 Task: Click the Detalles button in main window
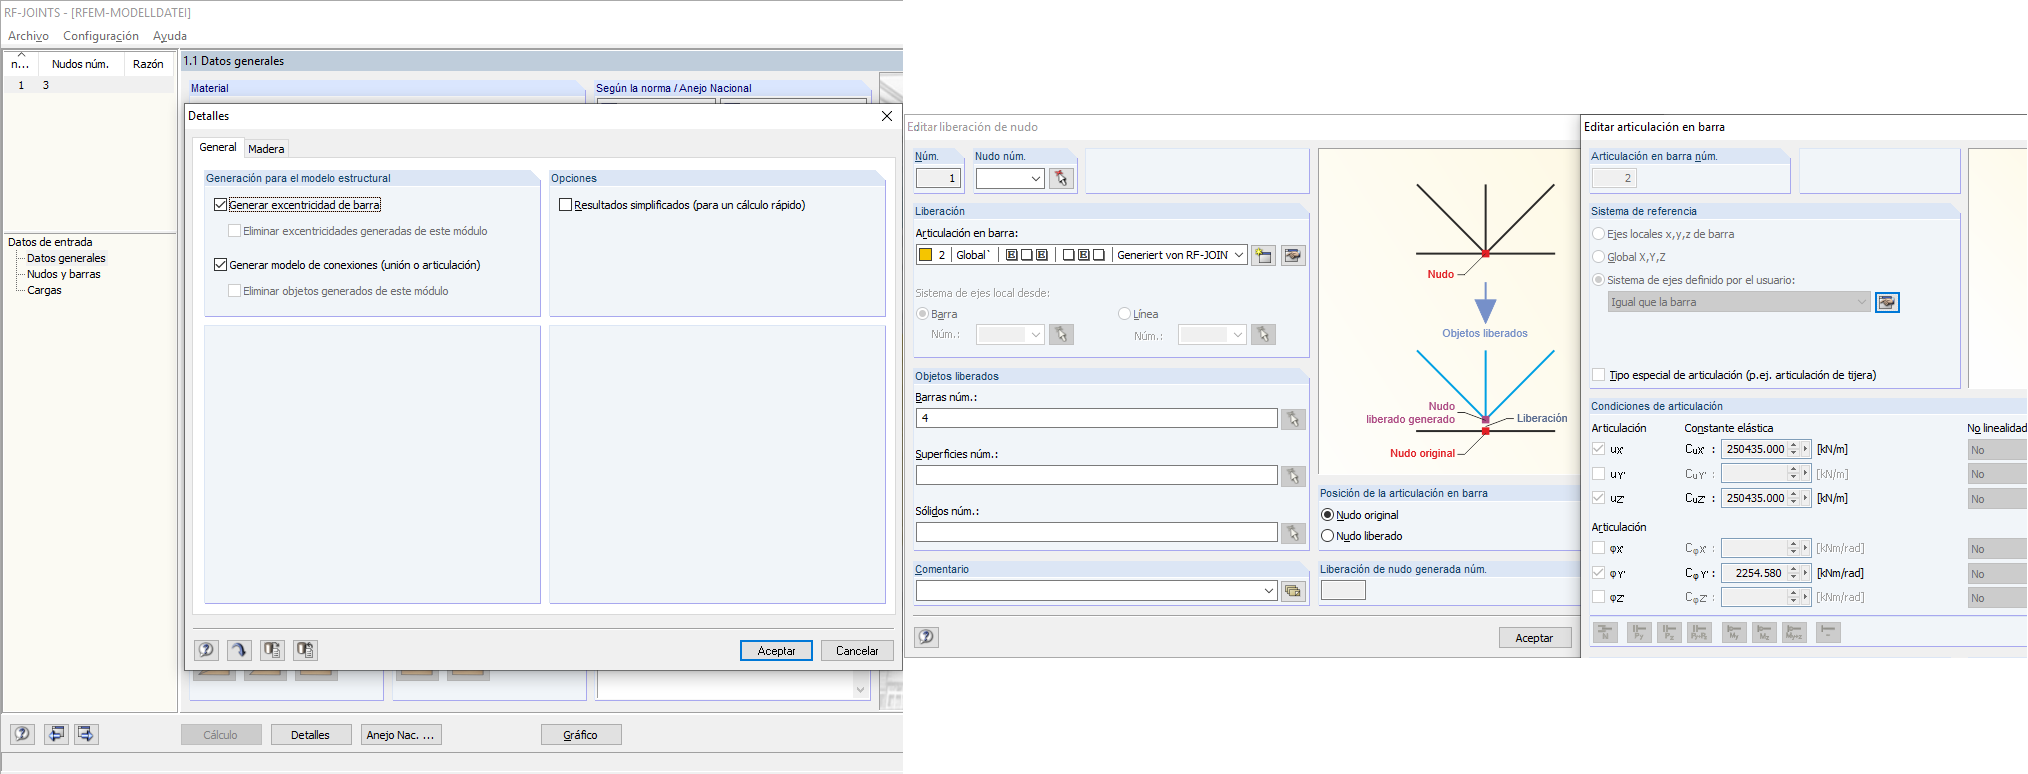311,734
